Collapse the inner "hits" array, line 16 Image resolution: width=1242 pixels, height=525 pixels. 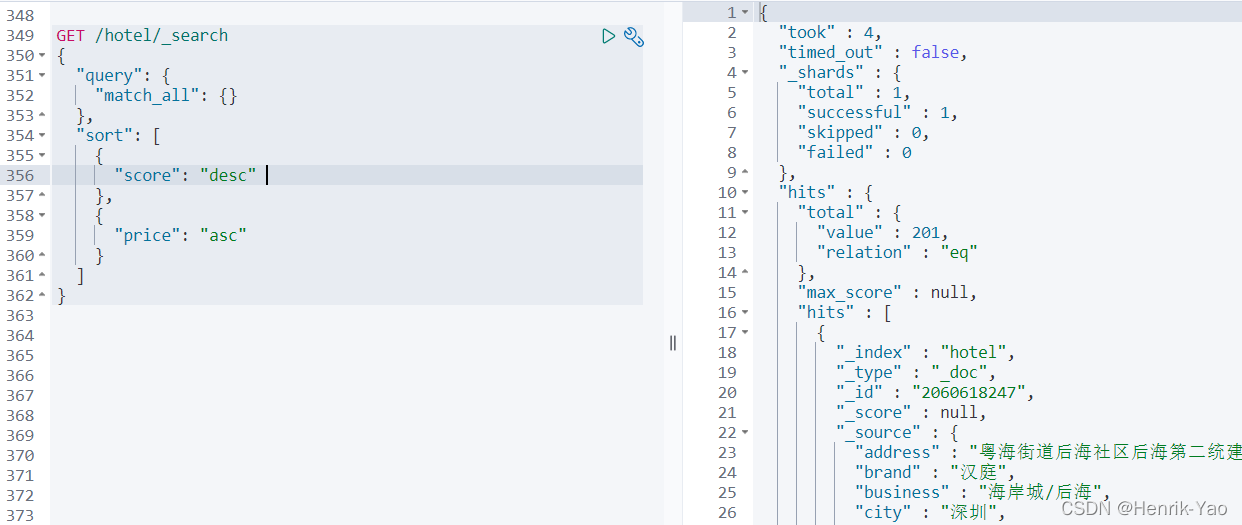[x=744, y=312]
